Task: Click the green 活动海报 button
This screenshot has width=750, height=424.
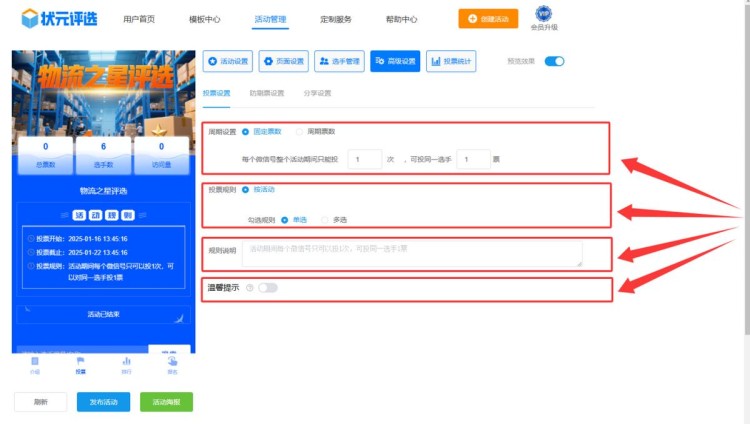Action: coord(166,402)
